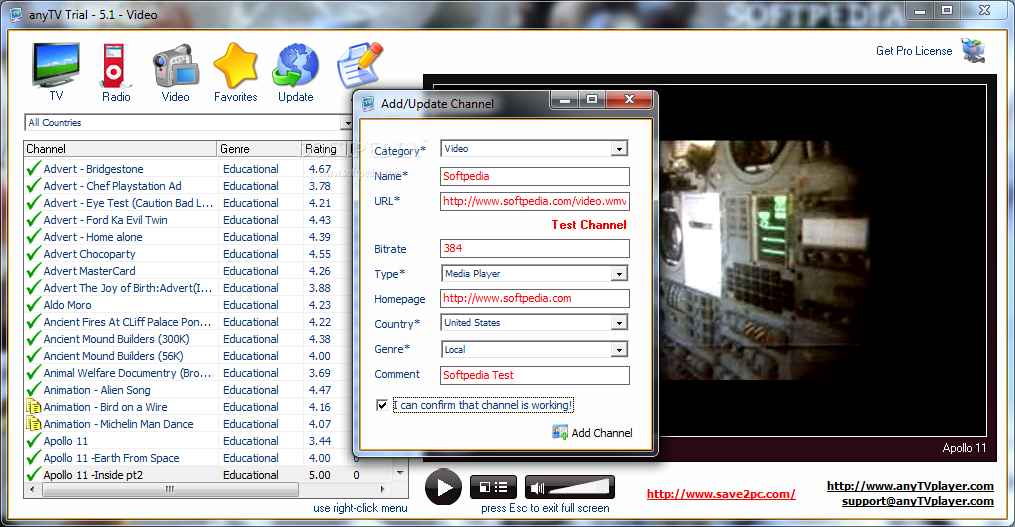Select Advert - Chef Playstation Ad channel
The height and width of the screenshot is (527, 1015).
[113, 186]
